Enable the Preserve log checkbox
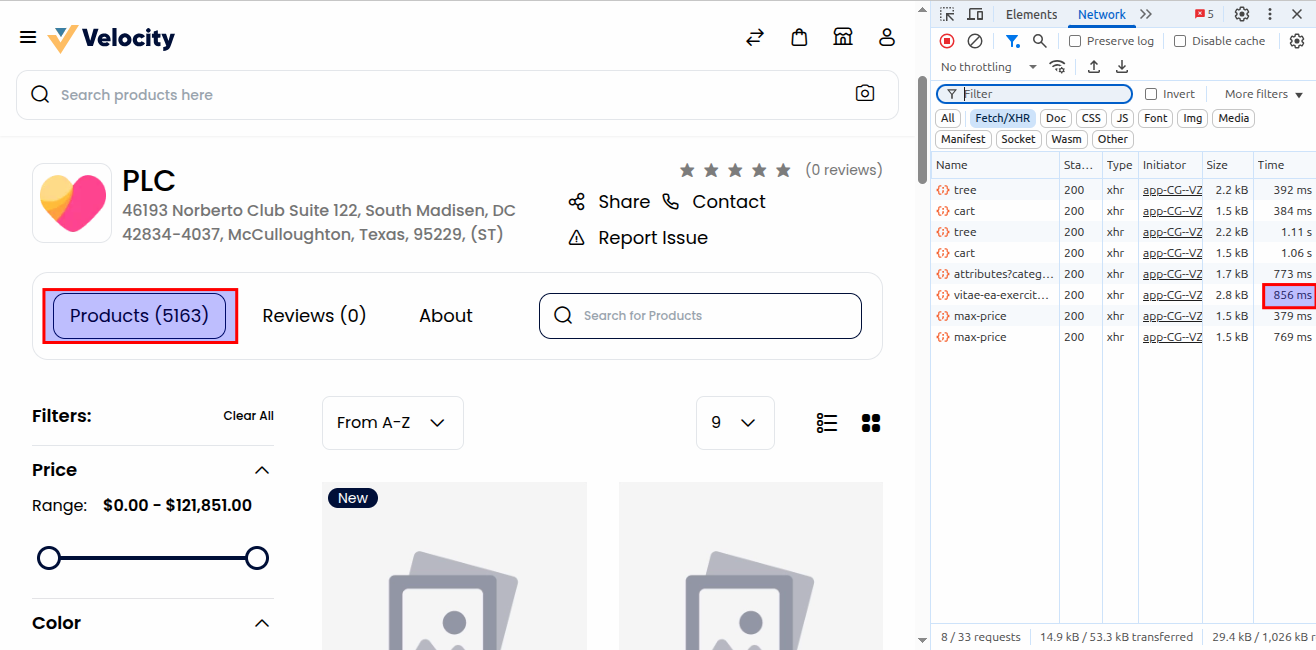This screenshot has width=1316, height=650. 1075,41
